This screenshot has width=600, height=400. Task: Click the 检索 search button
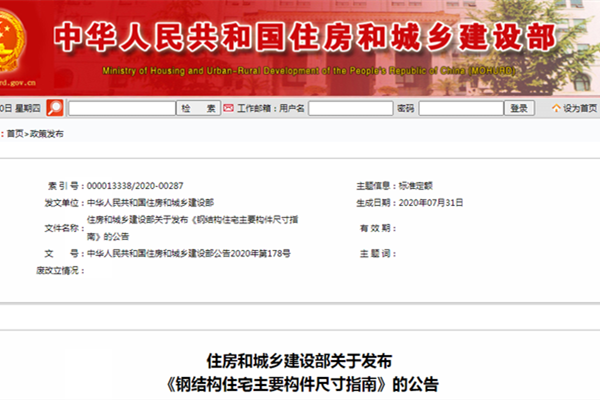click(198, 108)
